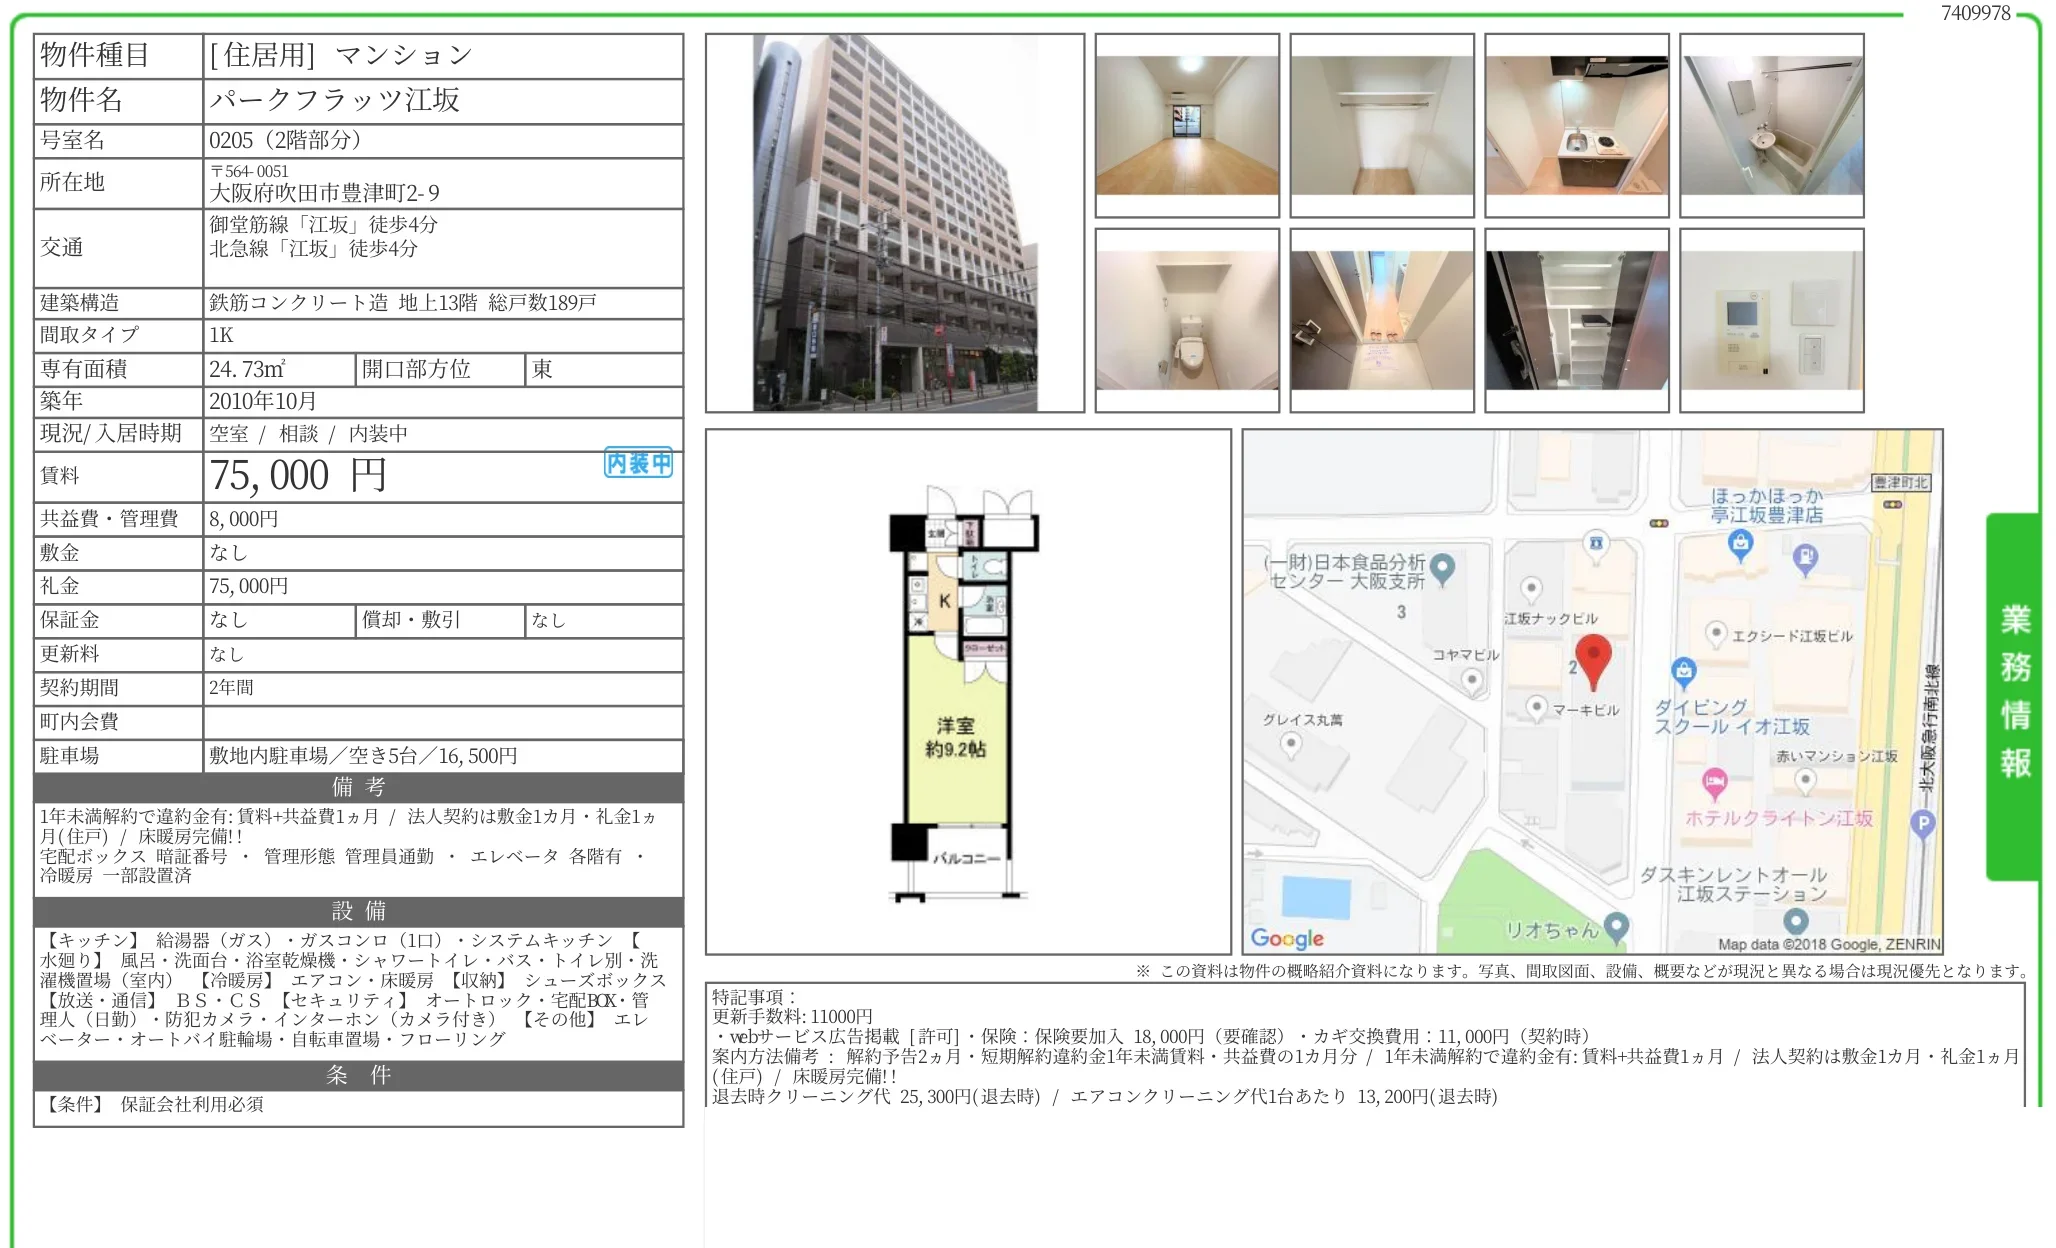
Task: Select the kitchen photo thumbnail
Action: pos(1578,124)
